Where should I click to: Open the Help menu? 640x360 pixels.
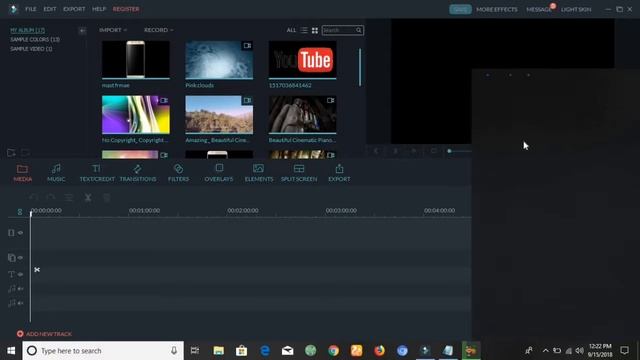[x=99, y=9]
